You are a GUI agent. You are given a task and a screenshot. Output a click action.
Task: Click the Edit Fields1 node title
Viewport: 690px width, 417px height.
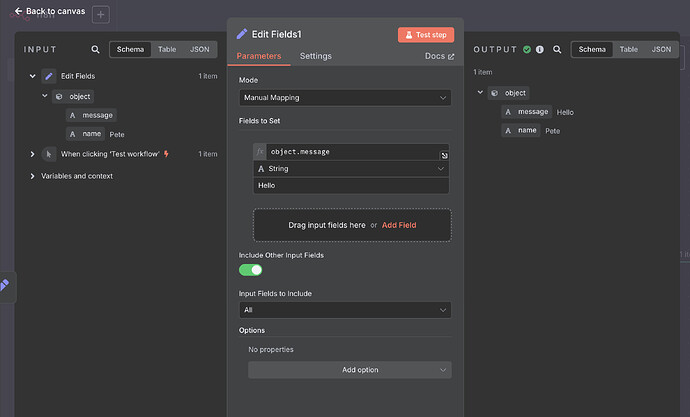[x=277, y=34]
